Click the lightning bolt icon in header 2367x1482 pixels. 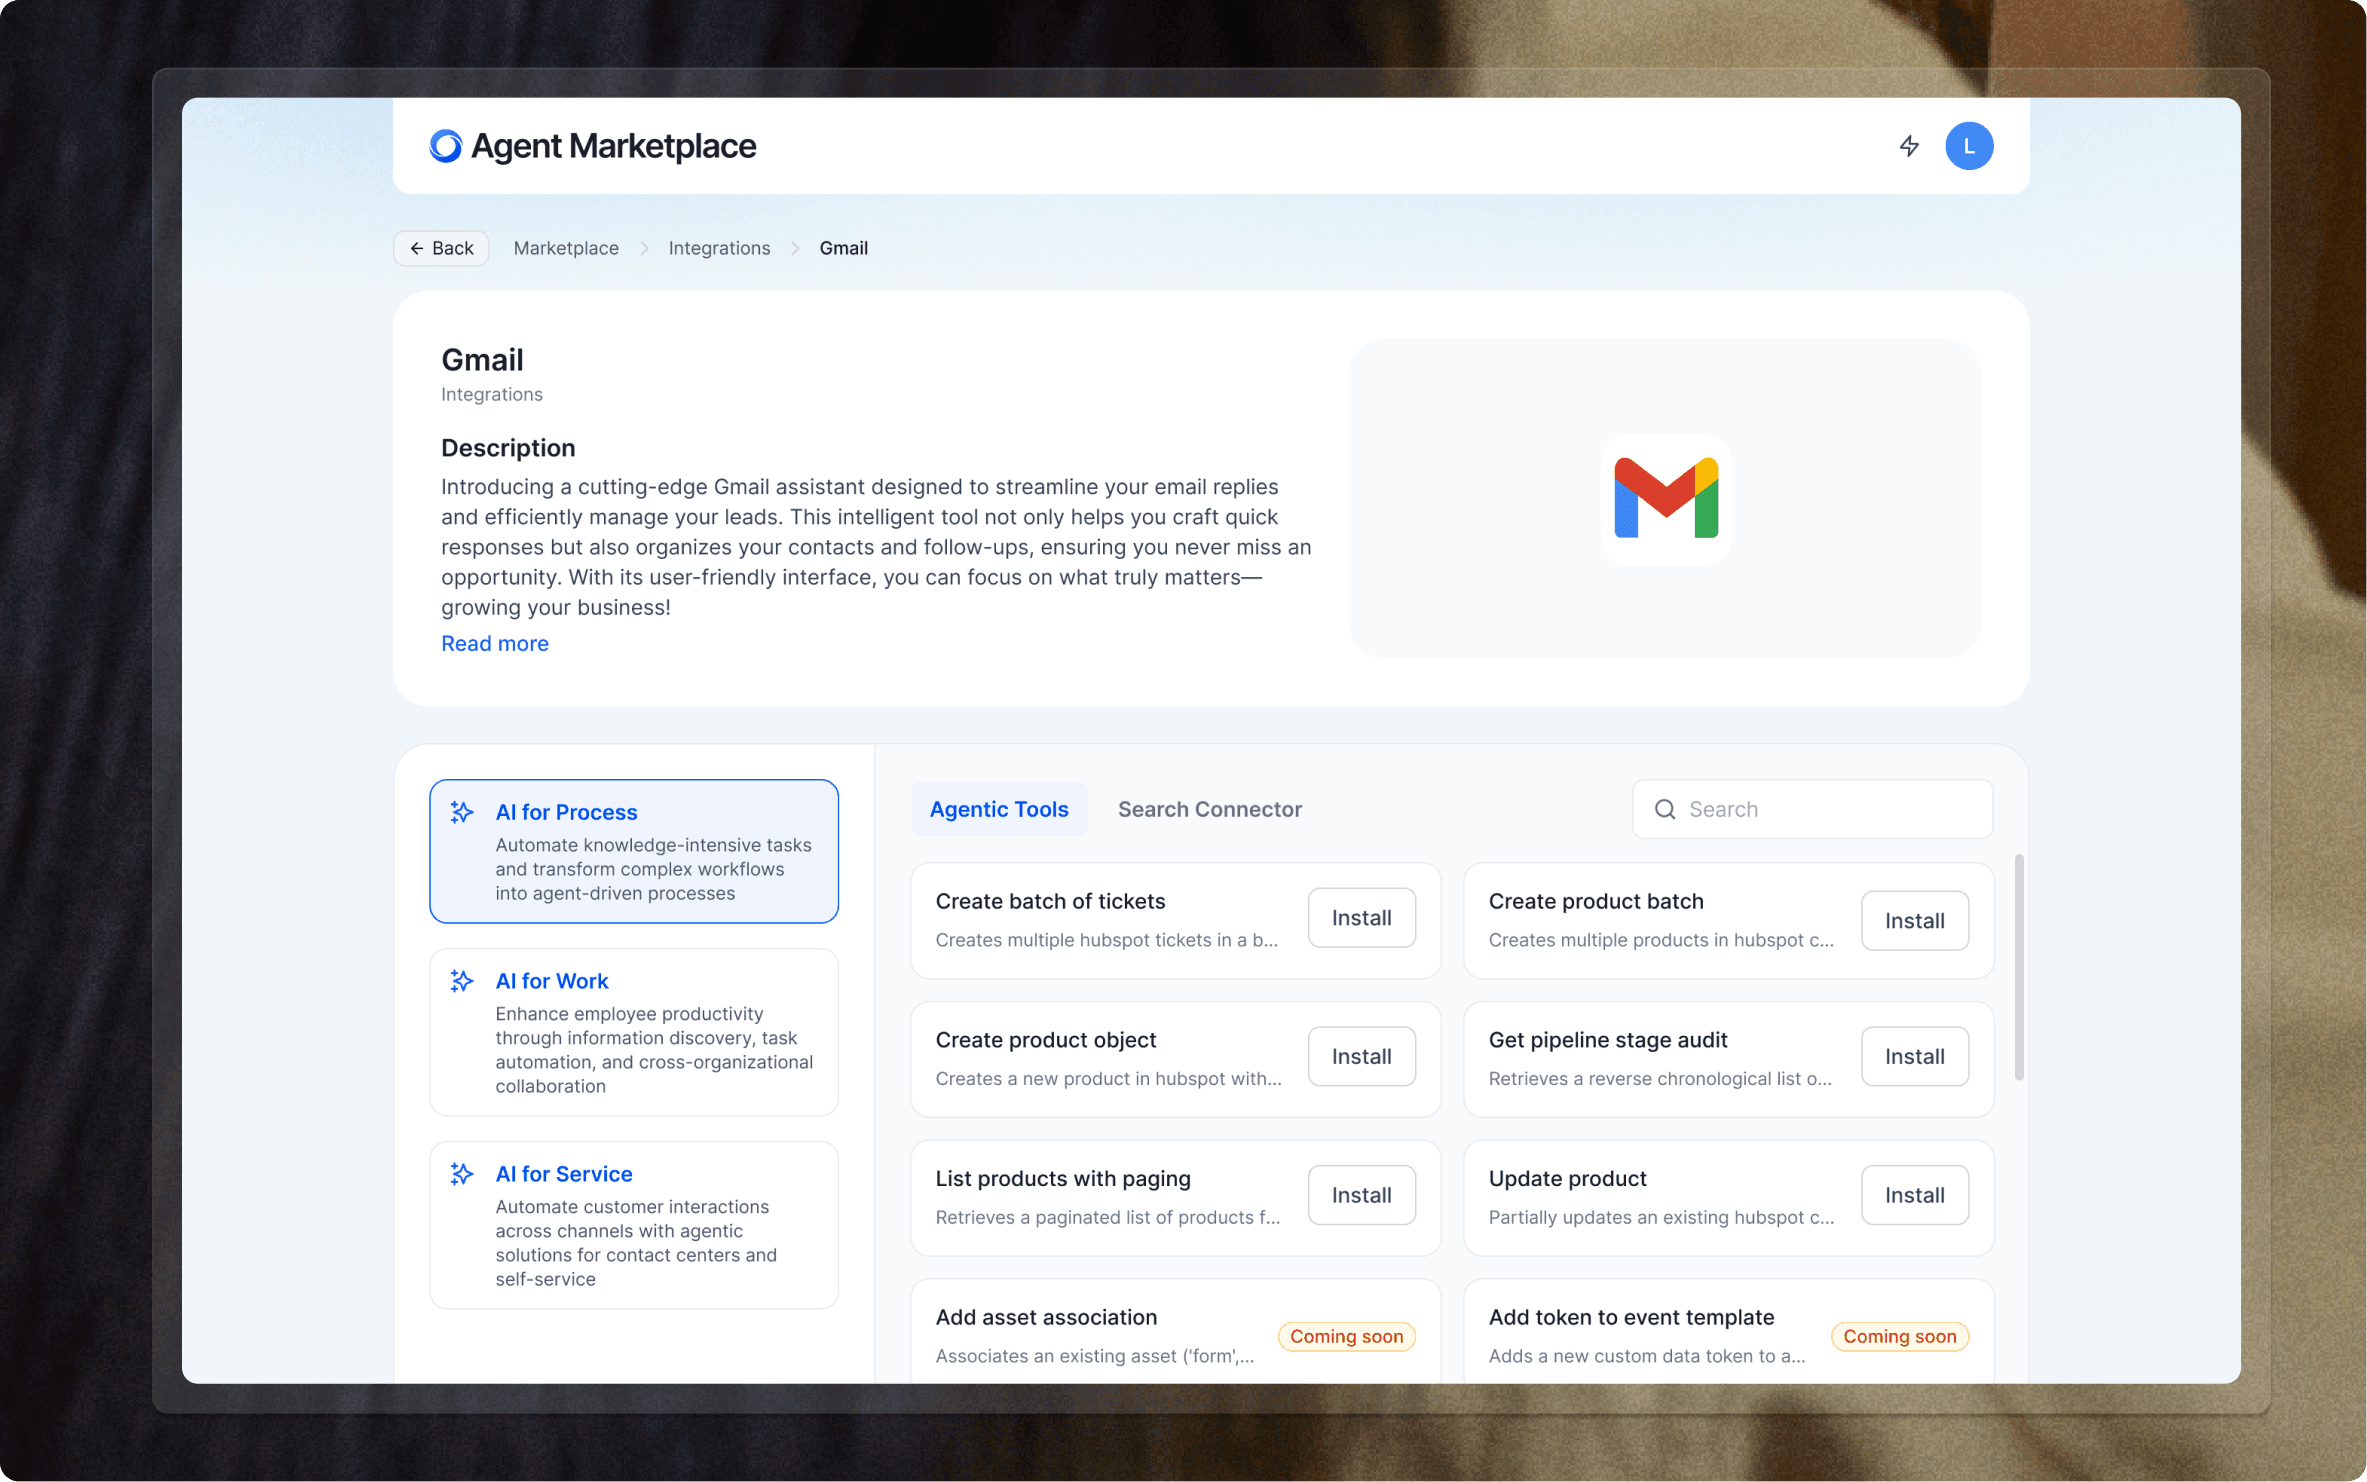(1909, 146)
